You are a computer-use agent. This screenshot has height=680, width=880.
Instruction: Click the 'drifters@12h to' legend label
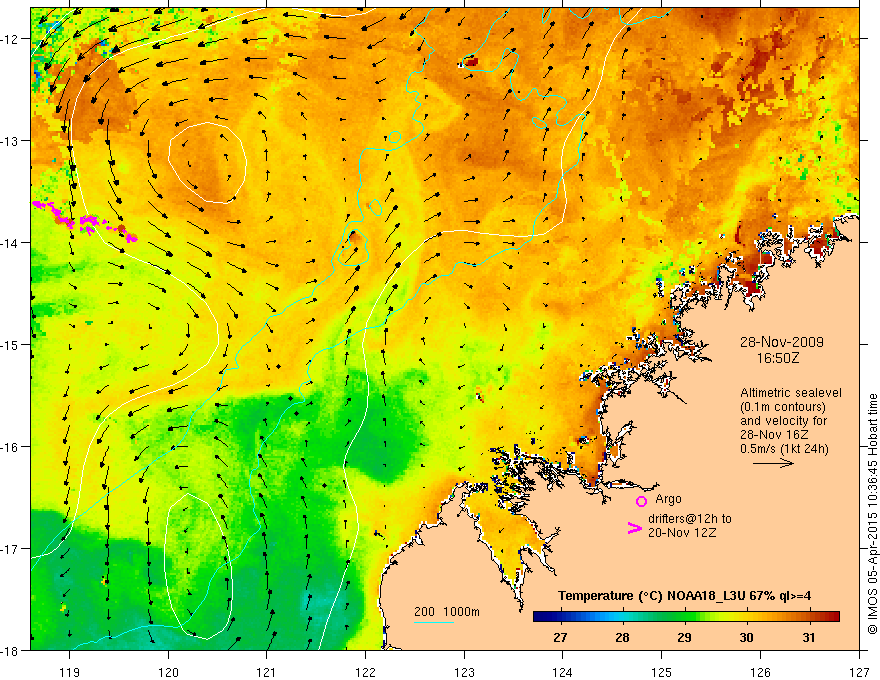click(x=690, y=519)
